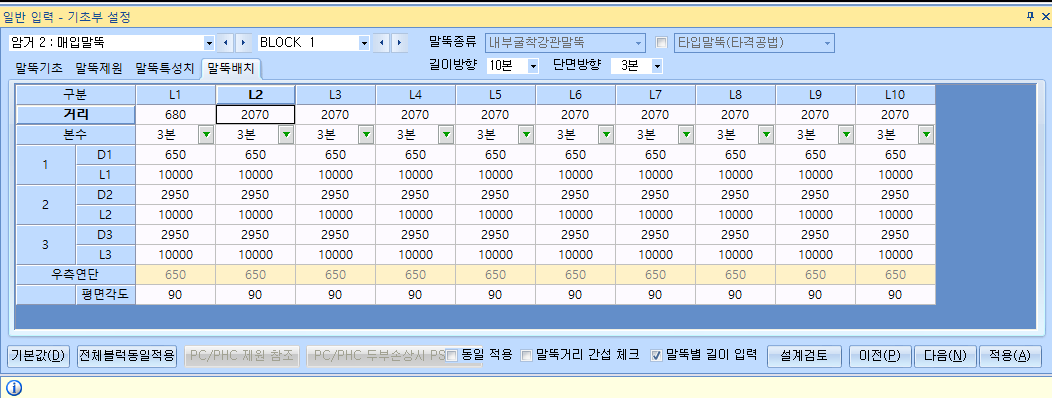Open the 본수 dropdown in column L8
The width and height of the screenshot is (1052, 398).
(x=766, y=135)
